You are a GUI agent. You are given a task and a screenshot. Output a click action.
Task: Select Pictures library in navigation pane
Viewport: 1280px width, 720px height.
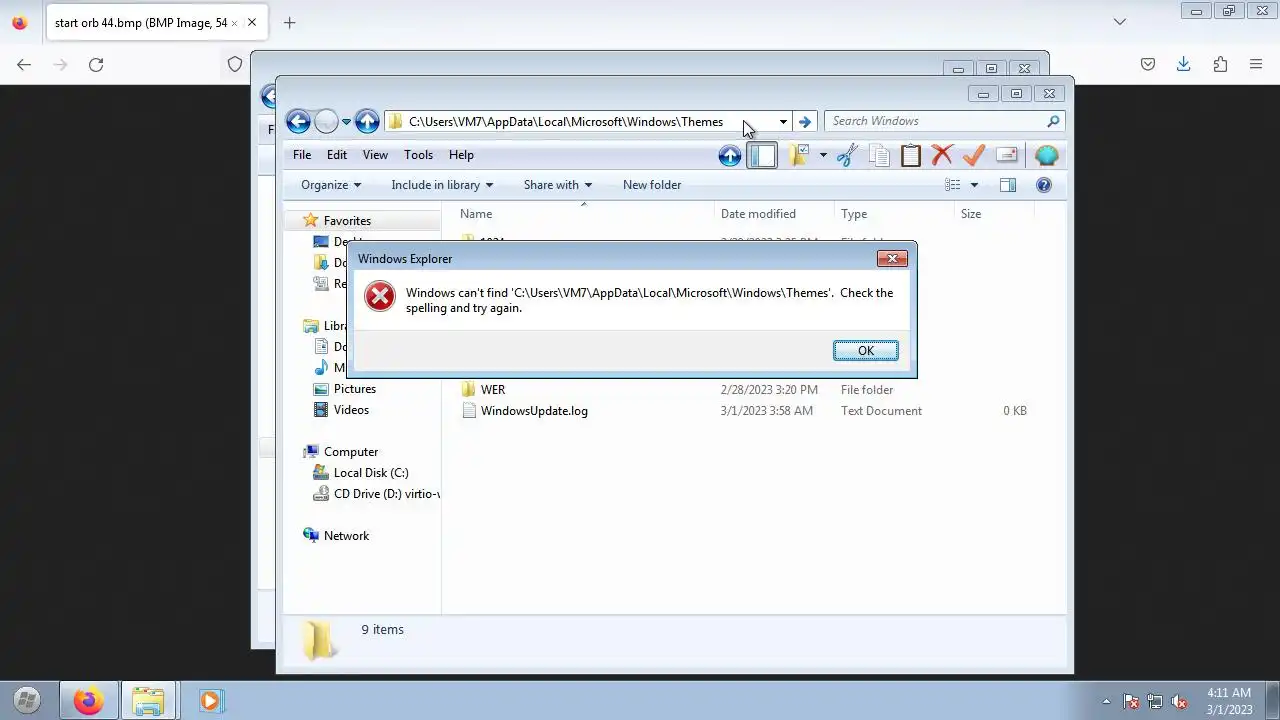click(355, 389)
